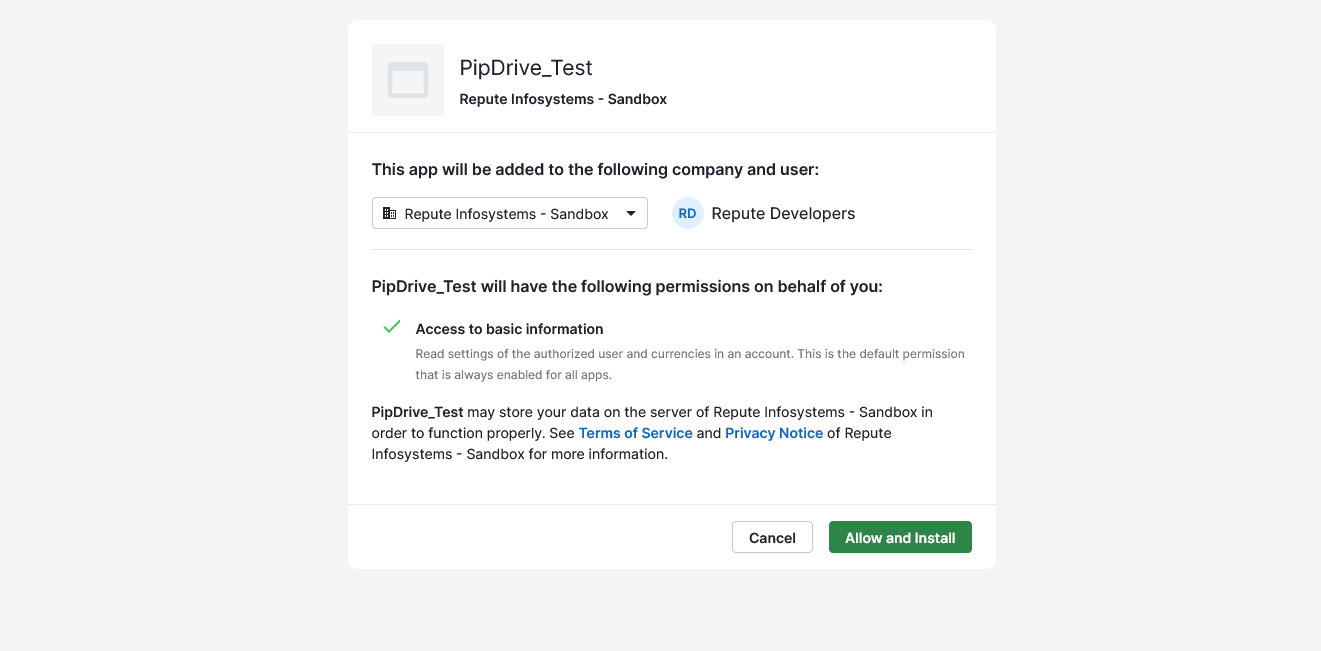The image size is (1321, 651).
Task: Click the 'will have the following permissions' heading
Action: (627, 286)
